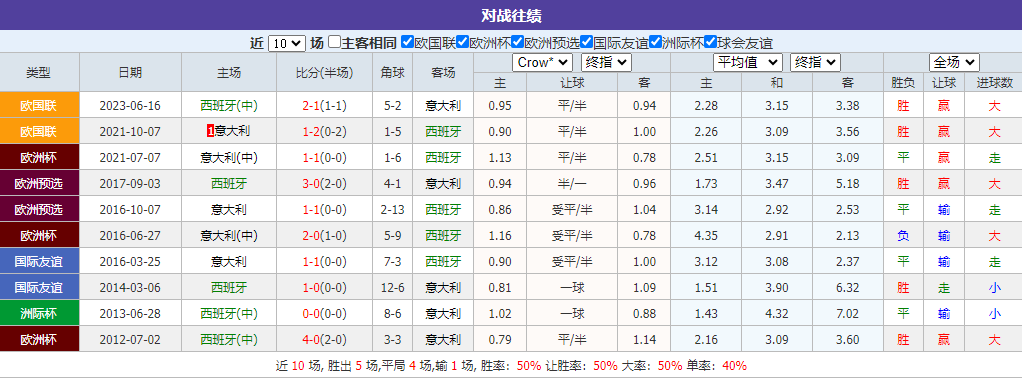
Task: Uncheck the 欧洲杯 filter checkbox
Action: click(463, 42)
